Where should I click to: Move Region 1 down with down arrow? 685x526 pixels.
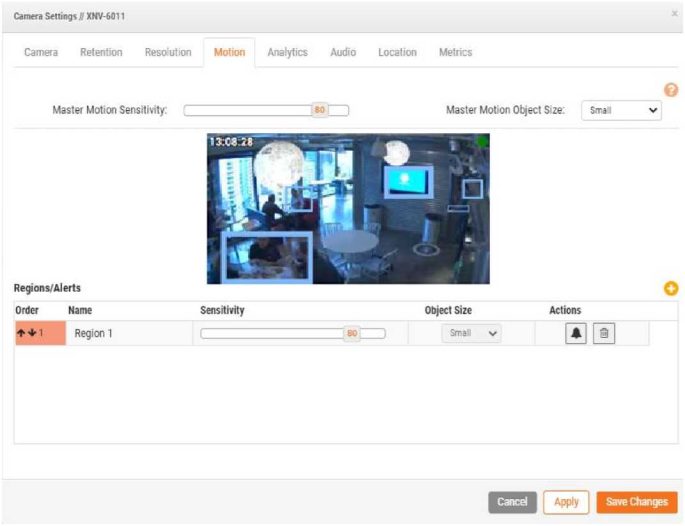point(32,333)
